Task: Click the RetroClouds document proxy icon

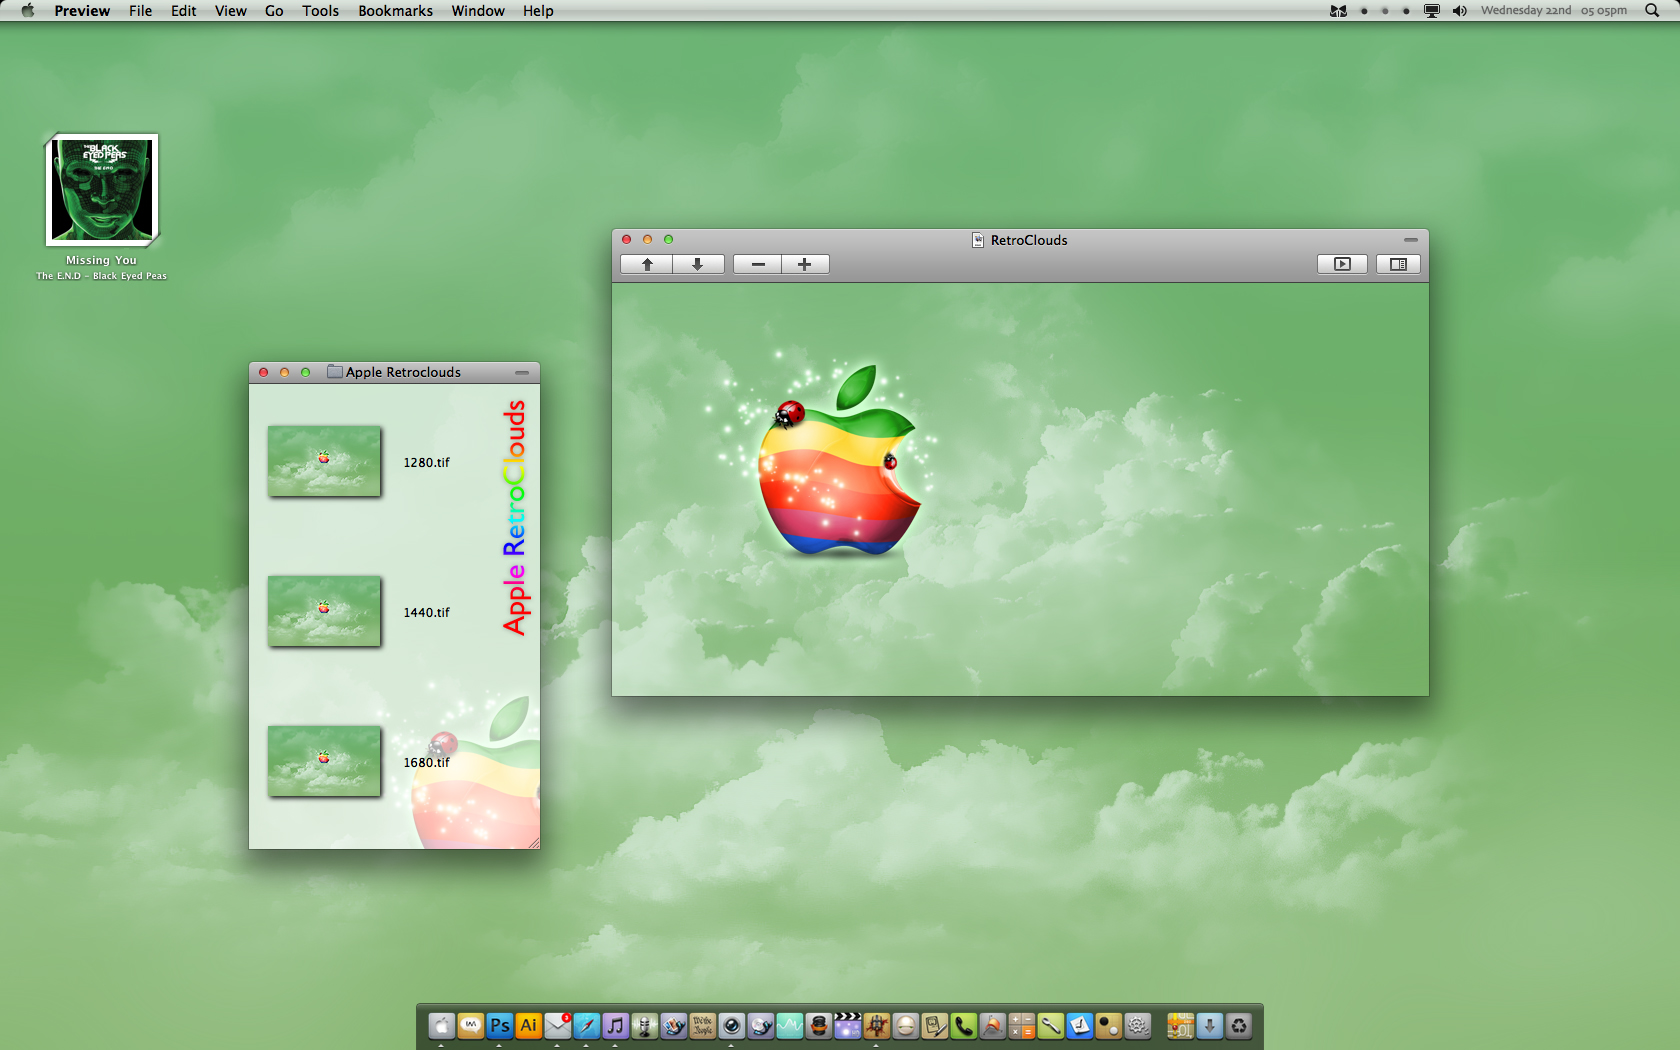Action: 978,240
